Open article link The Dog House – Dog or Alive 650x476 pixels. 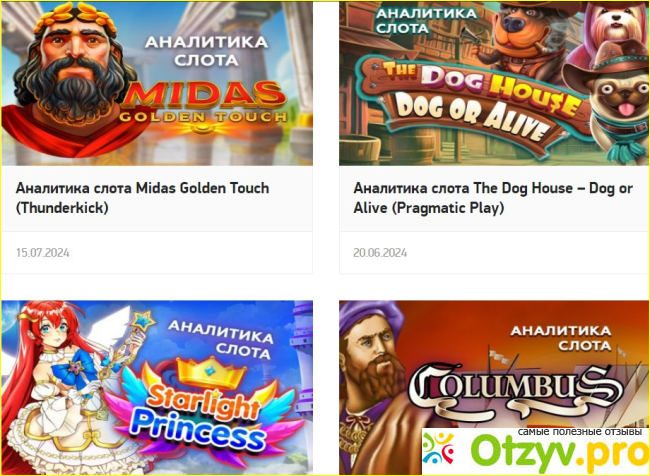(493, 198)
